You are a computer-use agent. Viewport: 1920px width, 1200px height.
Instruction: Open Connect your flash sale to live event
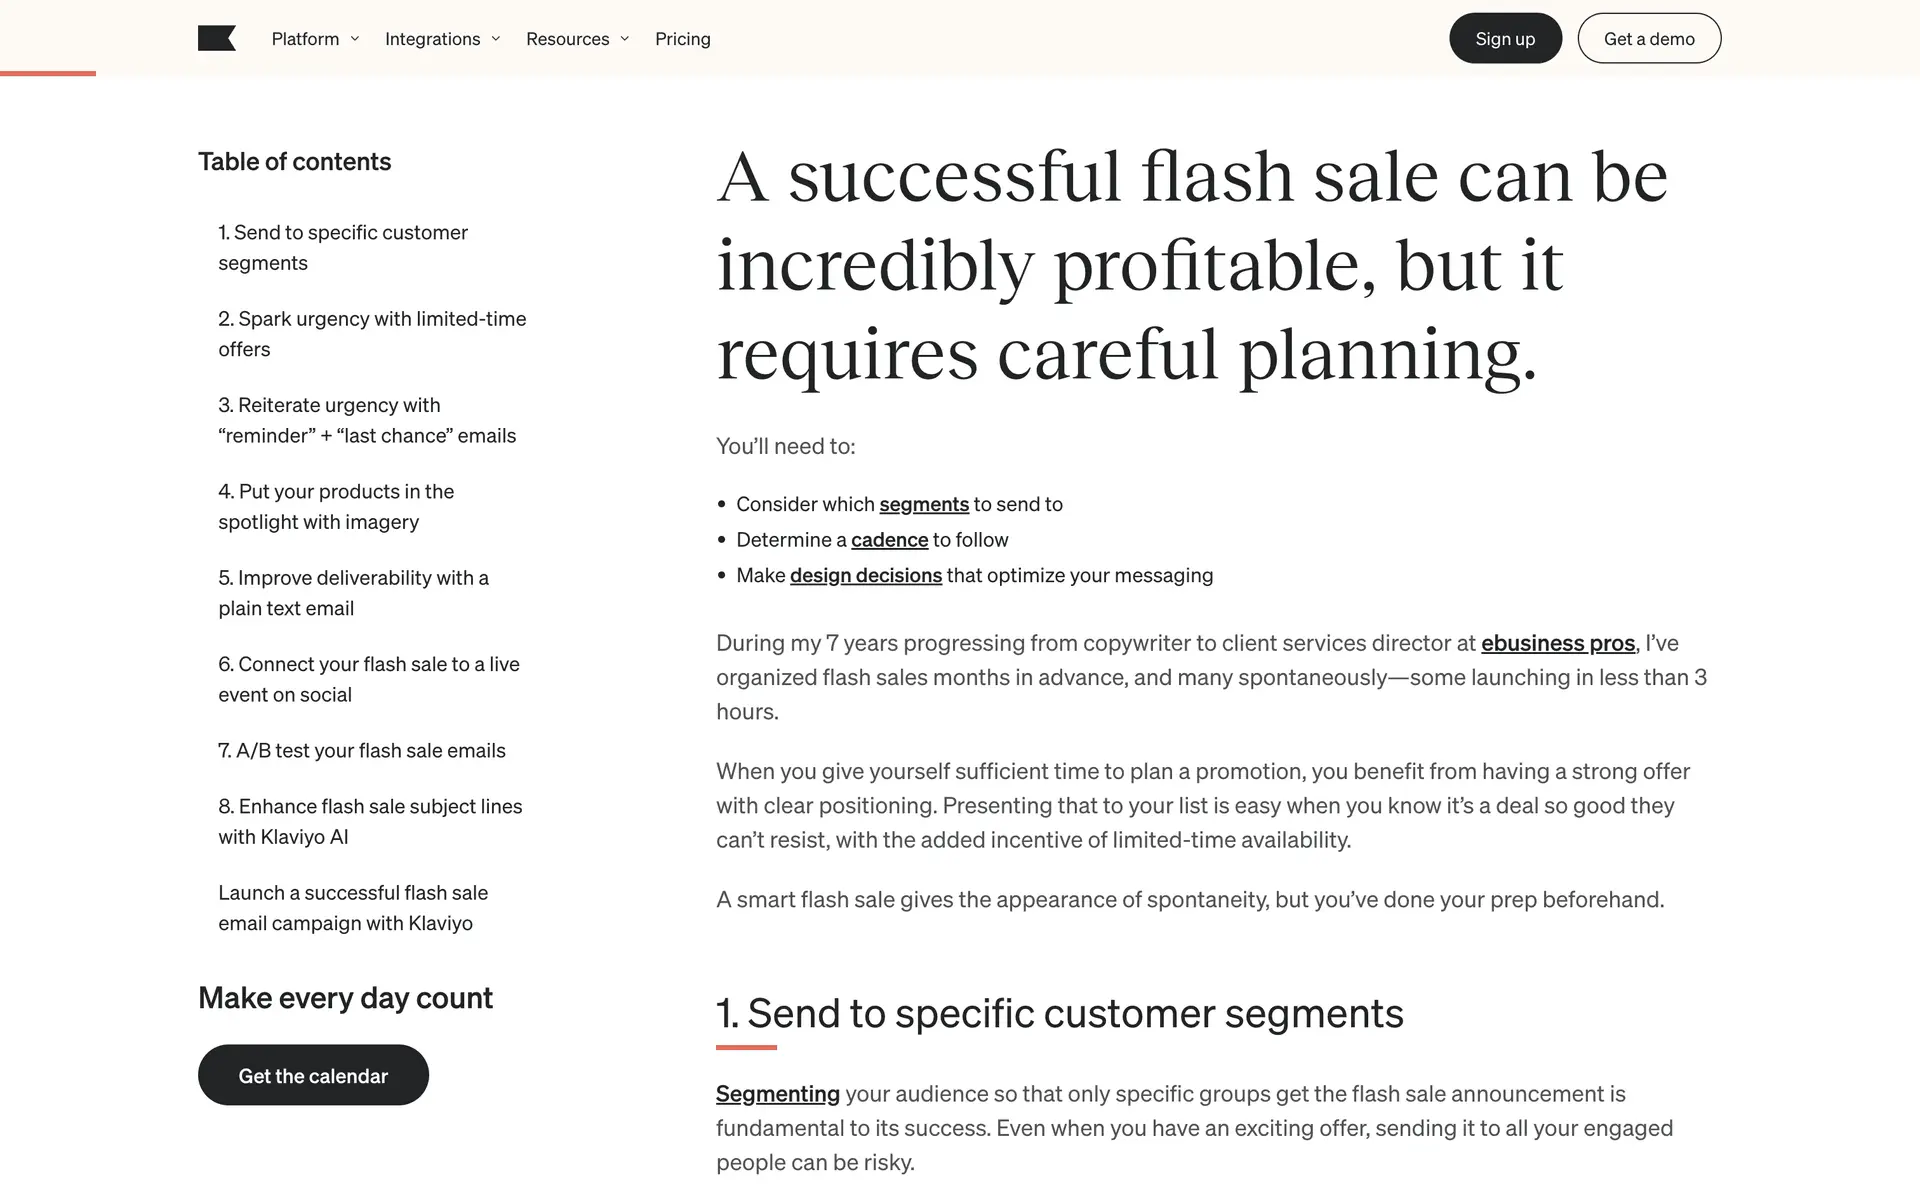pyautogui.click(x=368, y=679)
